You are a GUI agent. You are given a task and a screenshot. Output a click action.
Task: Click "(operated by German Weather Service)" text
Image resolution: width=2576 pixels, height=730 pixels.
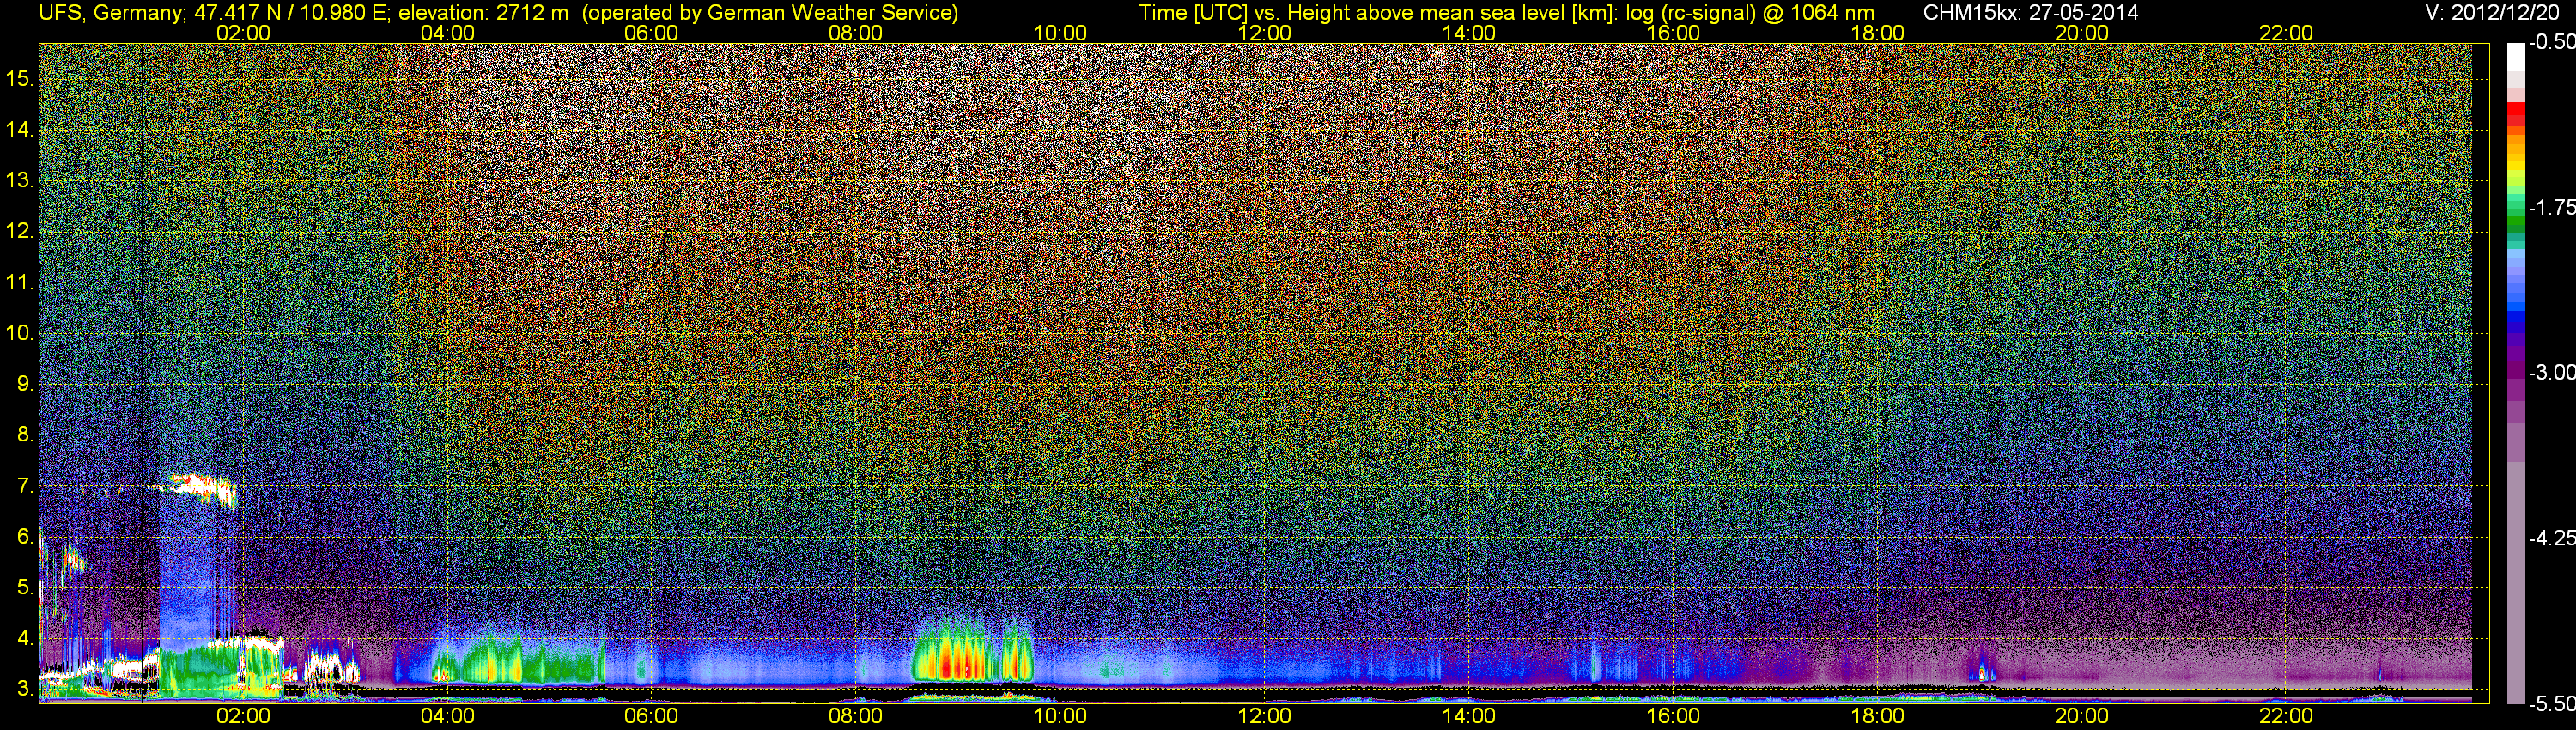[x=770, y=13]
